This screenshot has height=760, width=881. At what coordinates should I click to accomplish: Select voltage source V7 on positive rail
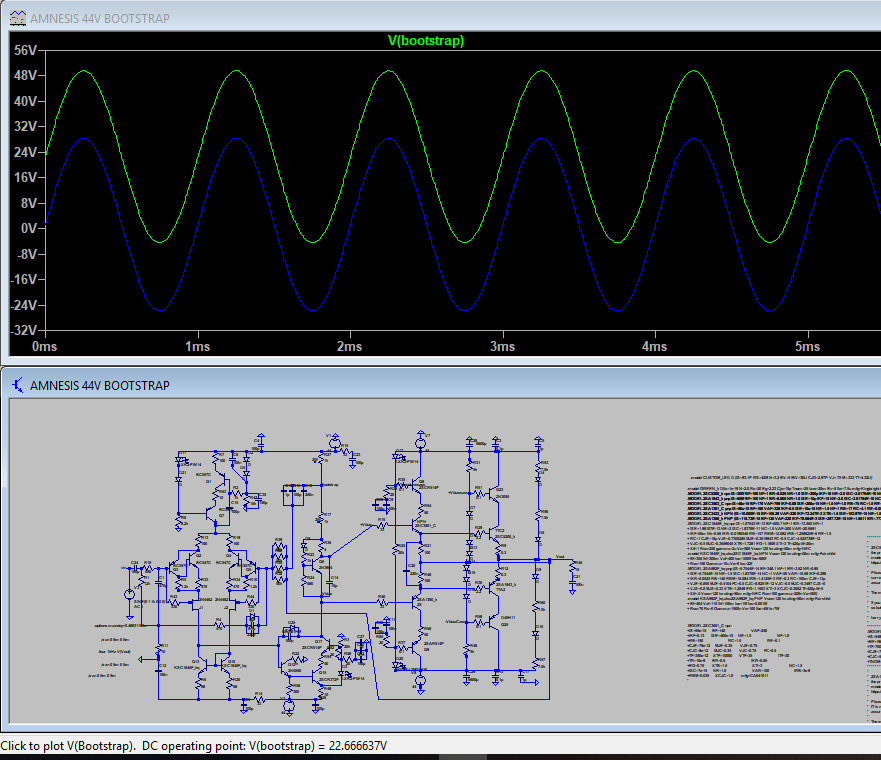[421, 443]
